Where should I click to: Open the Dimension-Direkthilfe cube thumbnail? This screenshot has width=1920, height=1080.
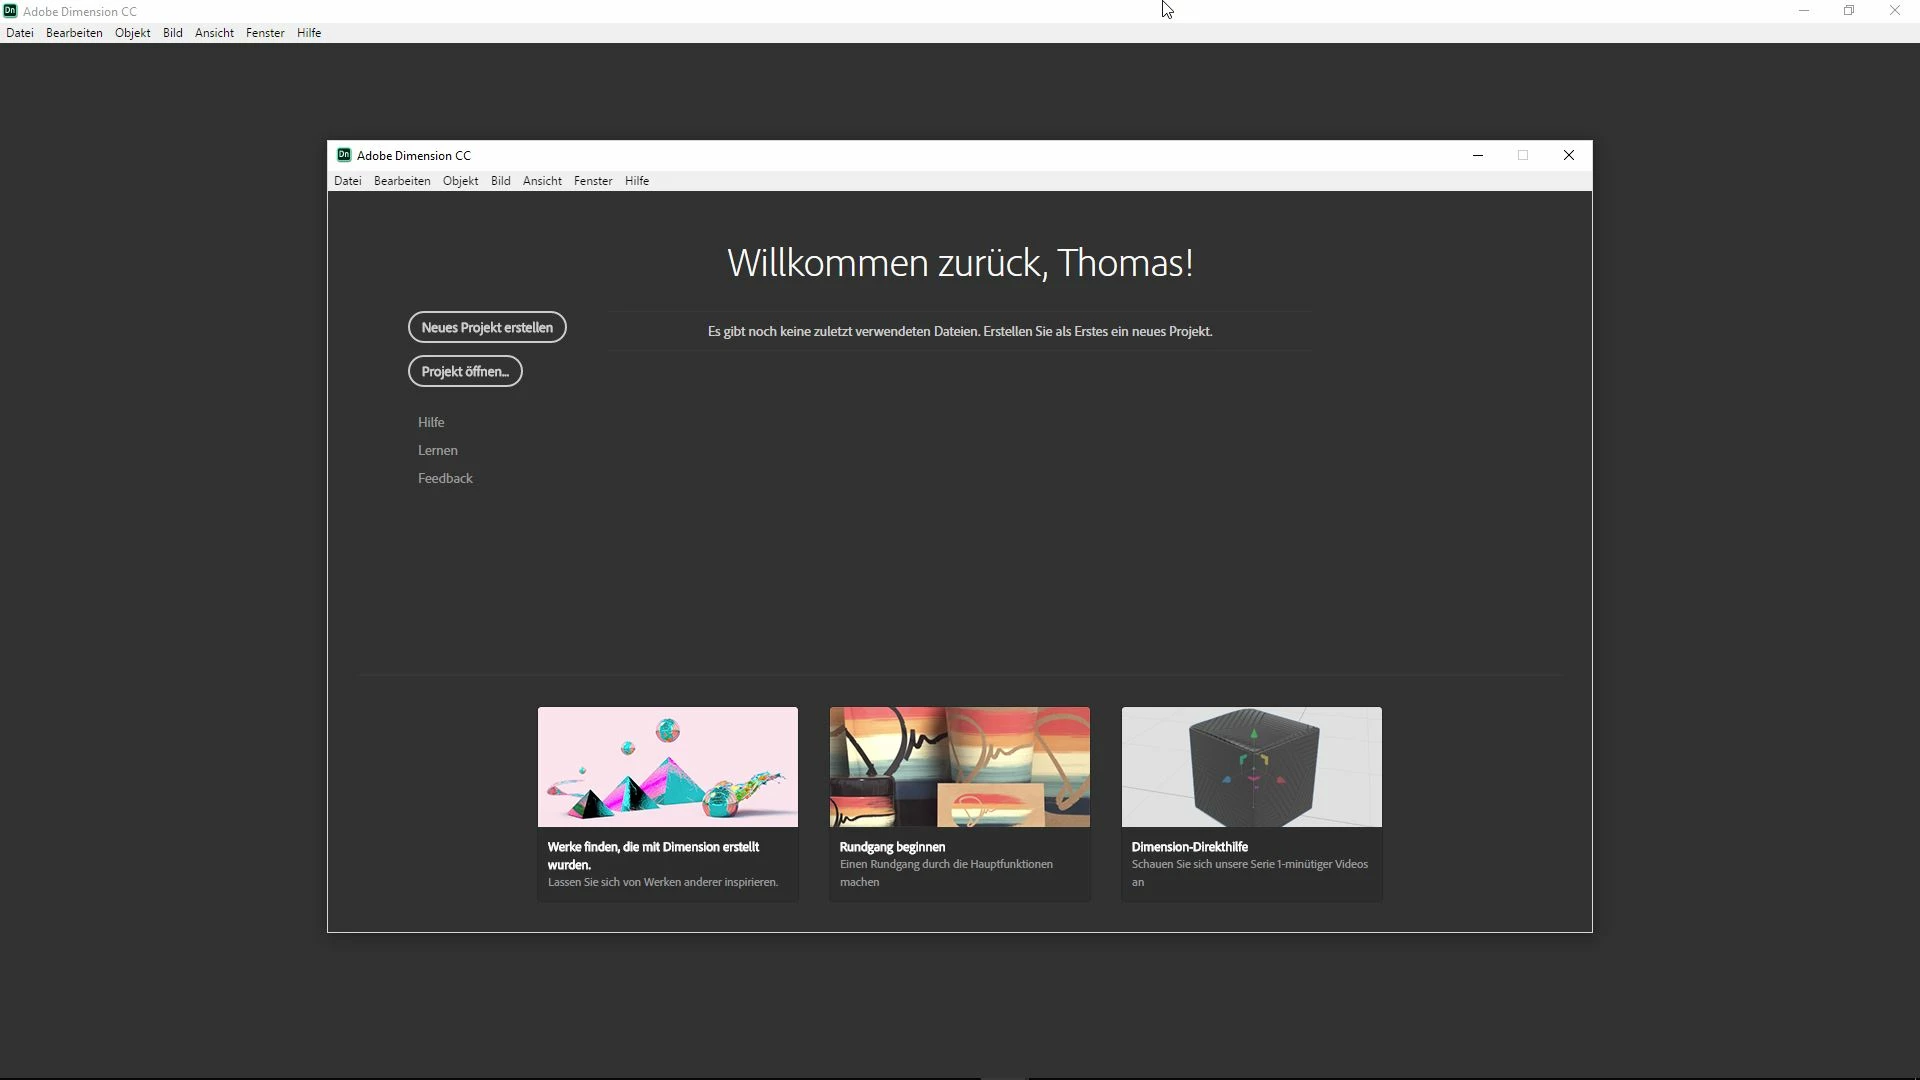(1252, 767)
